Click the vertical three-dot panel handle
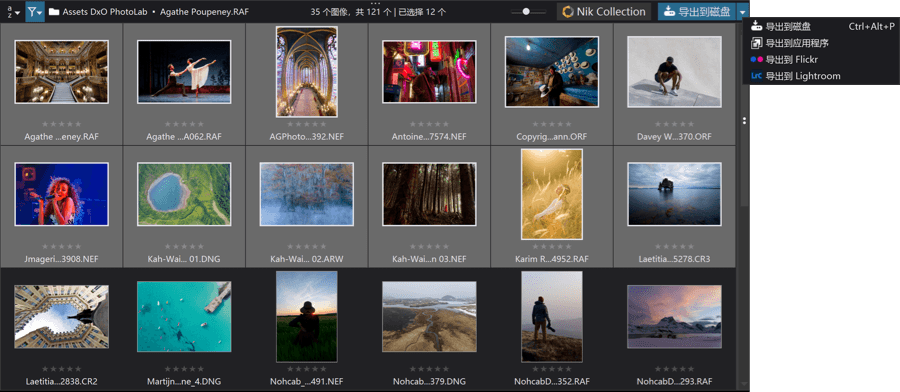 click(x=744, y=121)
